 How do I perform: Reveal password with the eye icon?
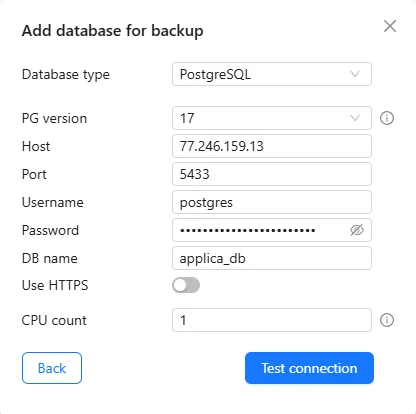[357, 230]
